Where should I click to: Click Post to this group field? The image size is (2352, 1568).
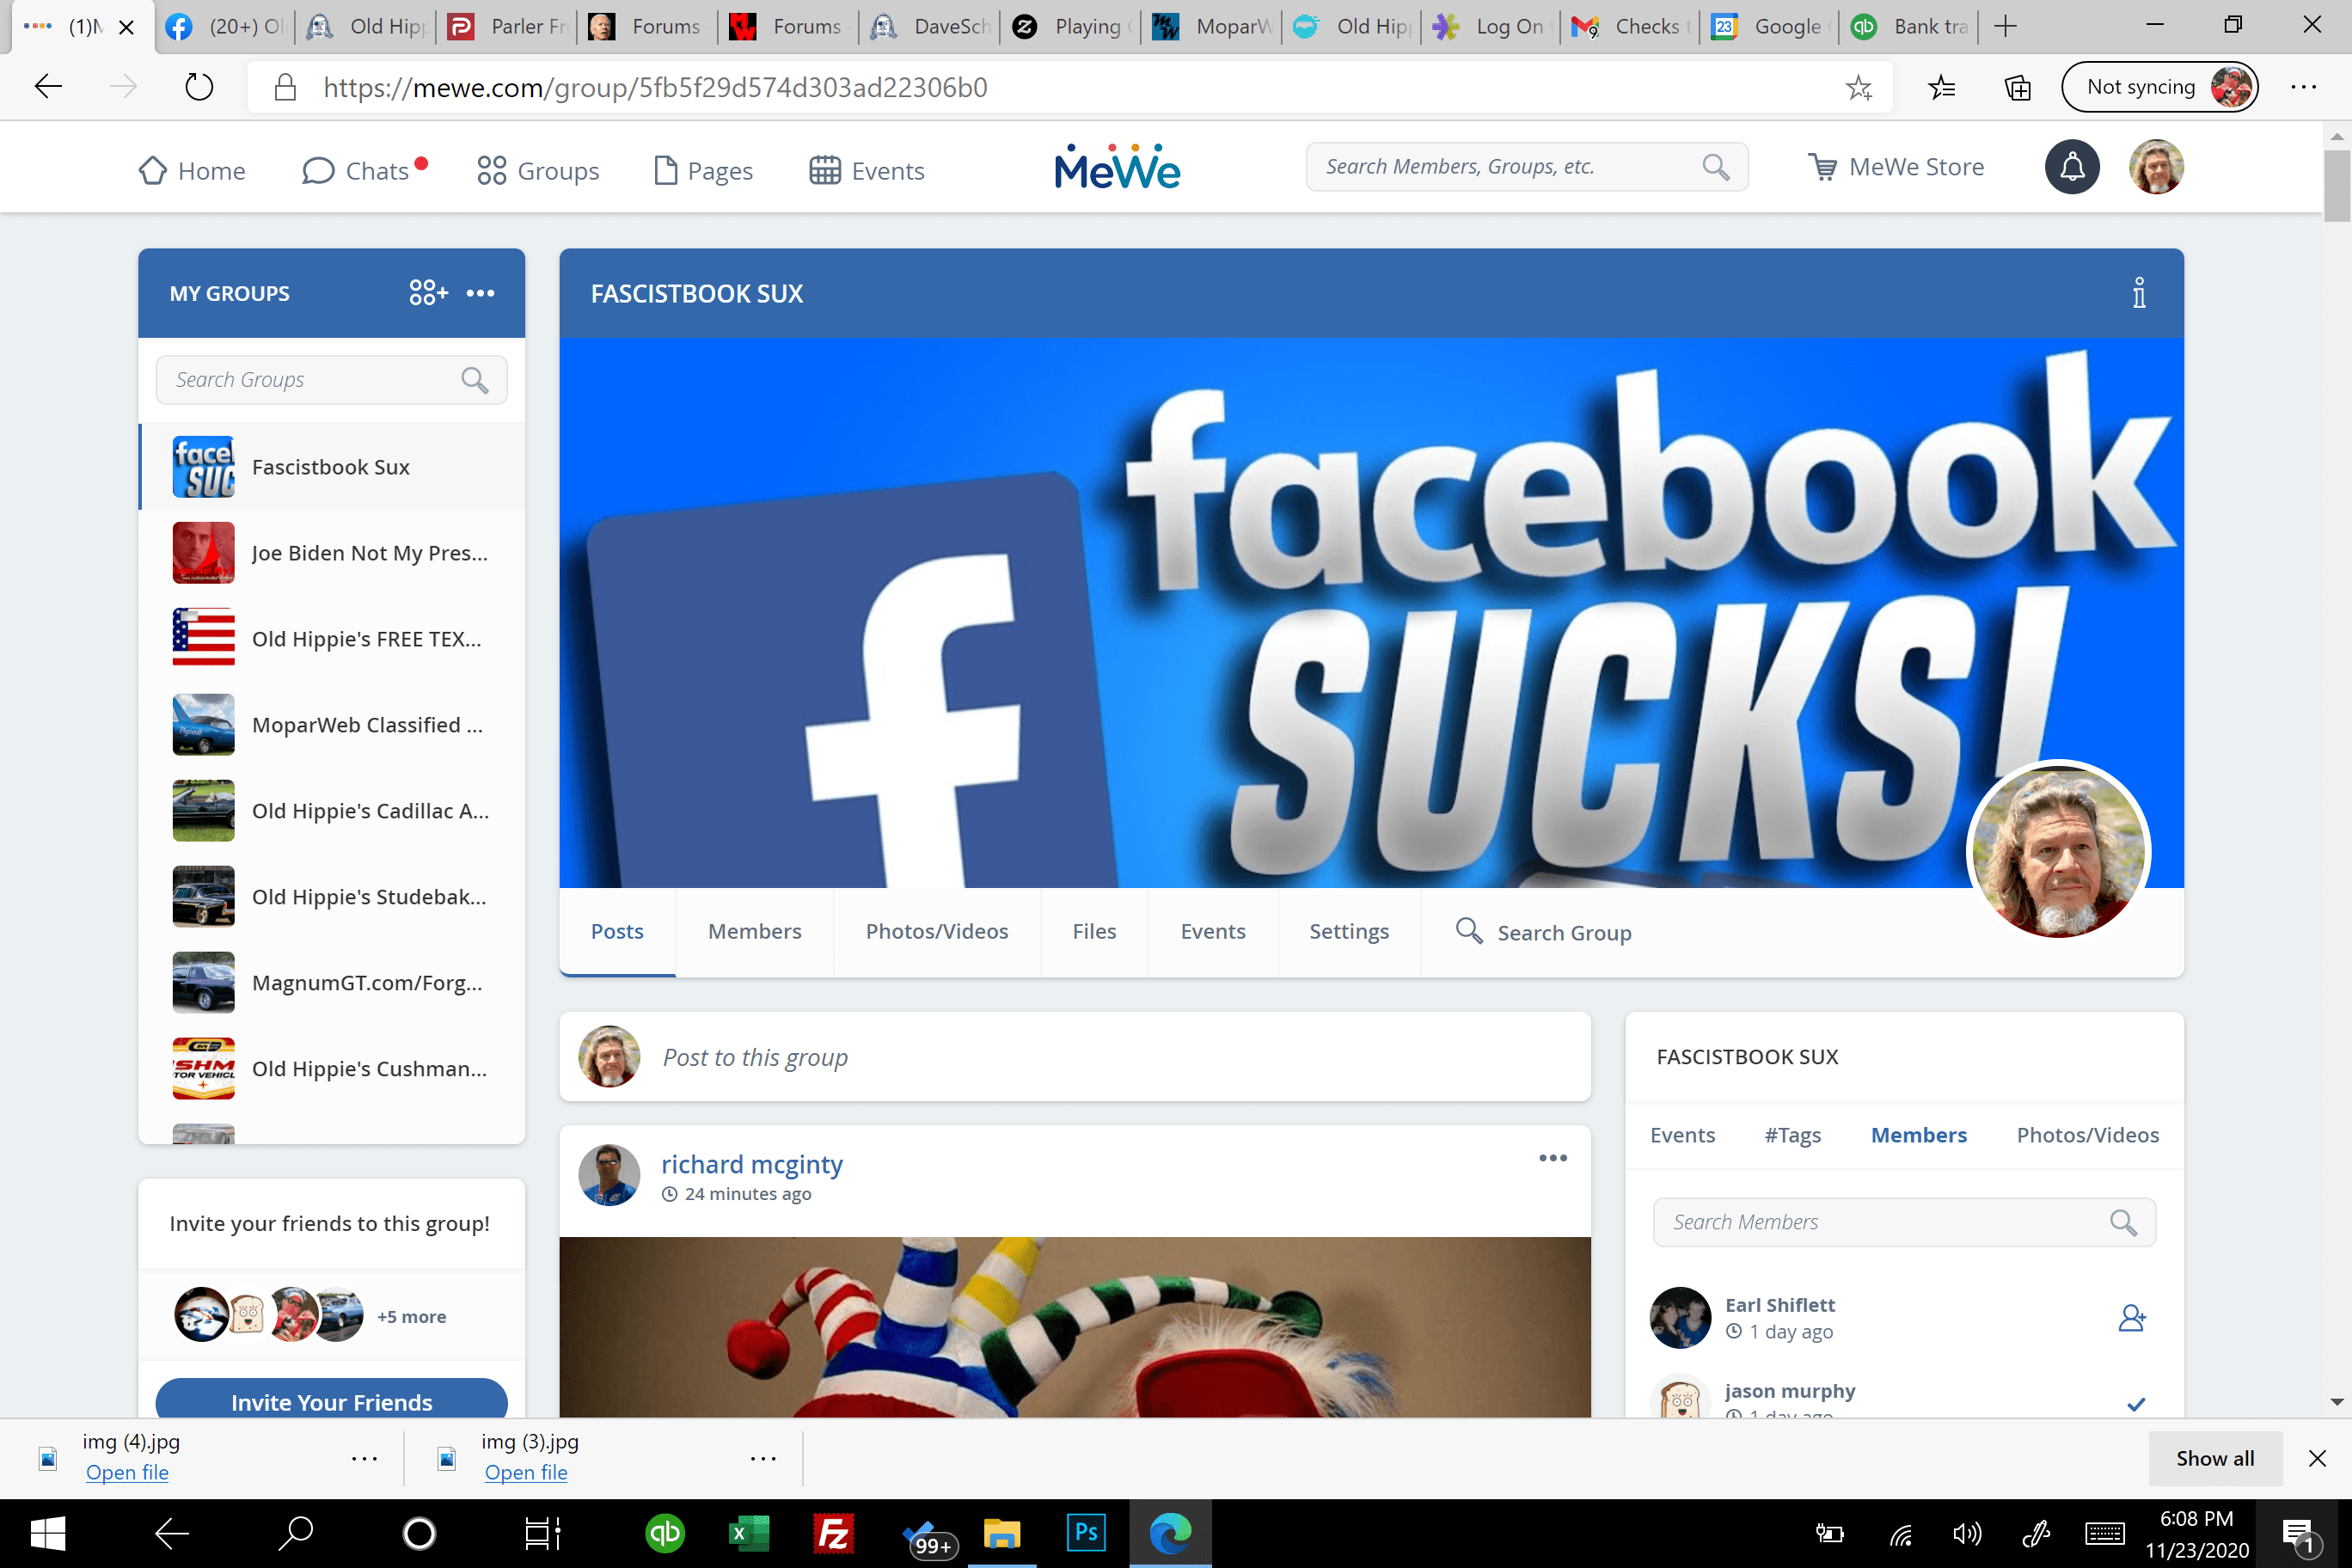[x=1075, y=1057]
